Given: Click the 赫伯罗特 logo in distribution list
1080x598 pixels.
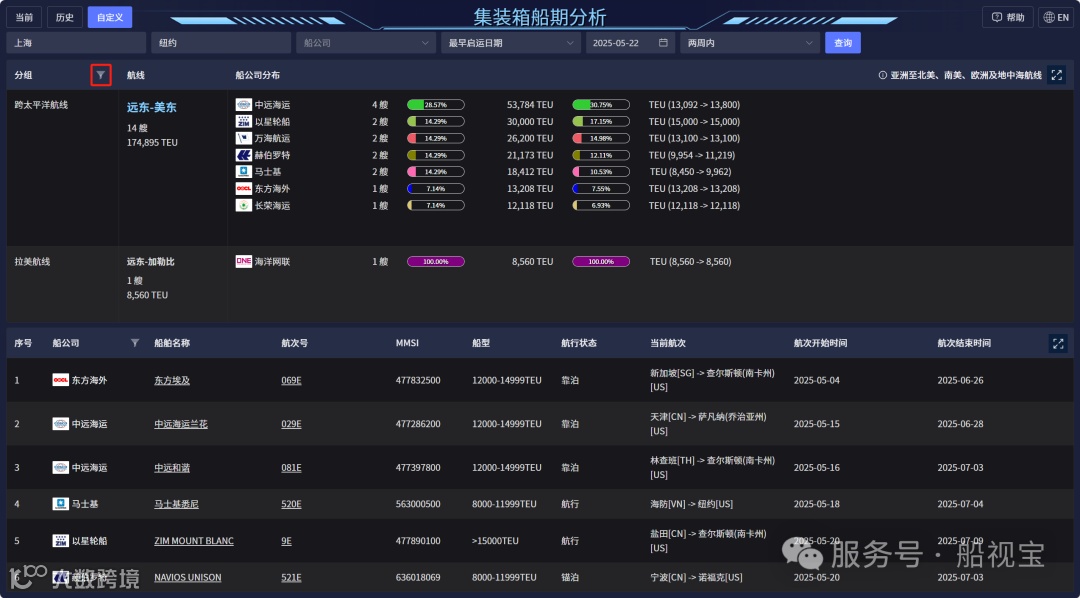Looking at the screenshot, I should tap(244, 155).
